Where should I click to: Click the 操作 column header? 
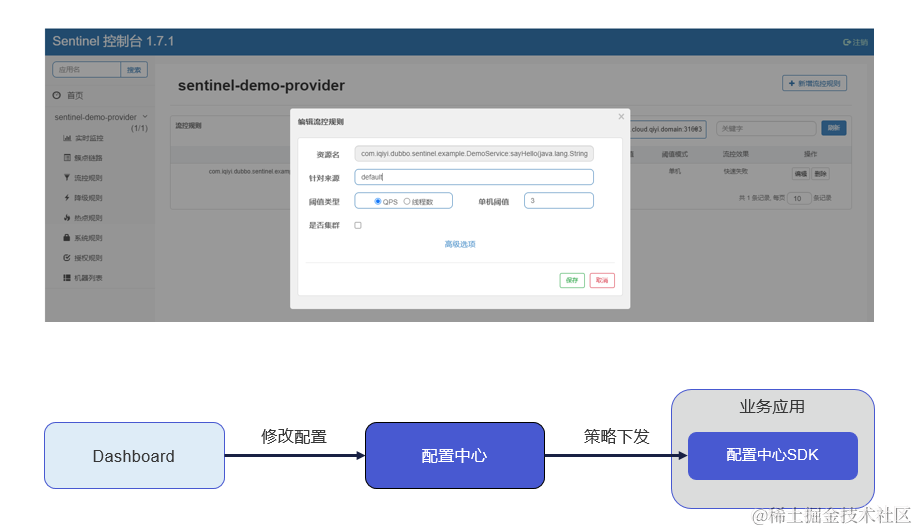coord(810,155)
